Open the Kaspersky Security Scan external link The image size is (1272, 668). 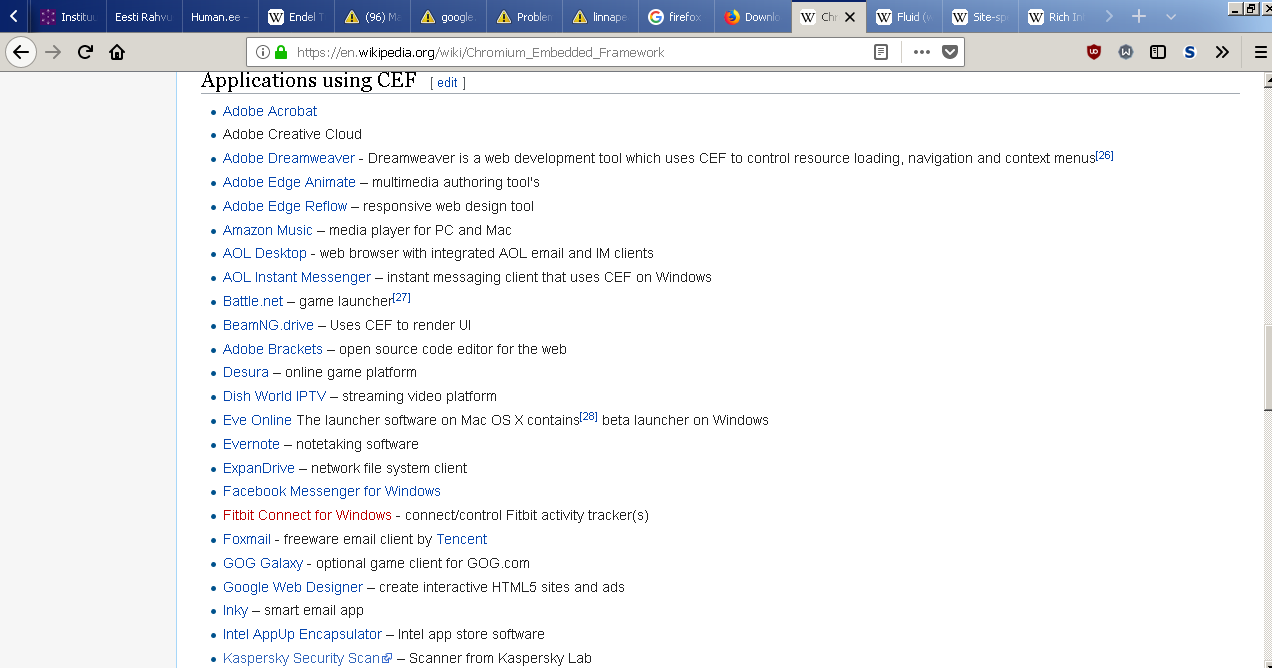pyautogui.click(x=307, y=658)
